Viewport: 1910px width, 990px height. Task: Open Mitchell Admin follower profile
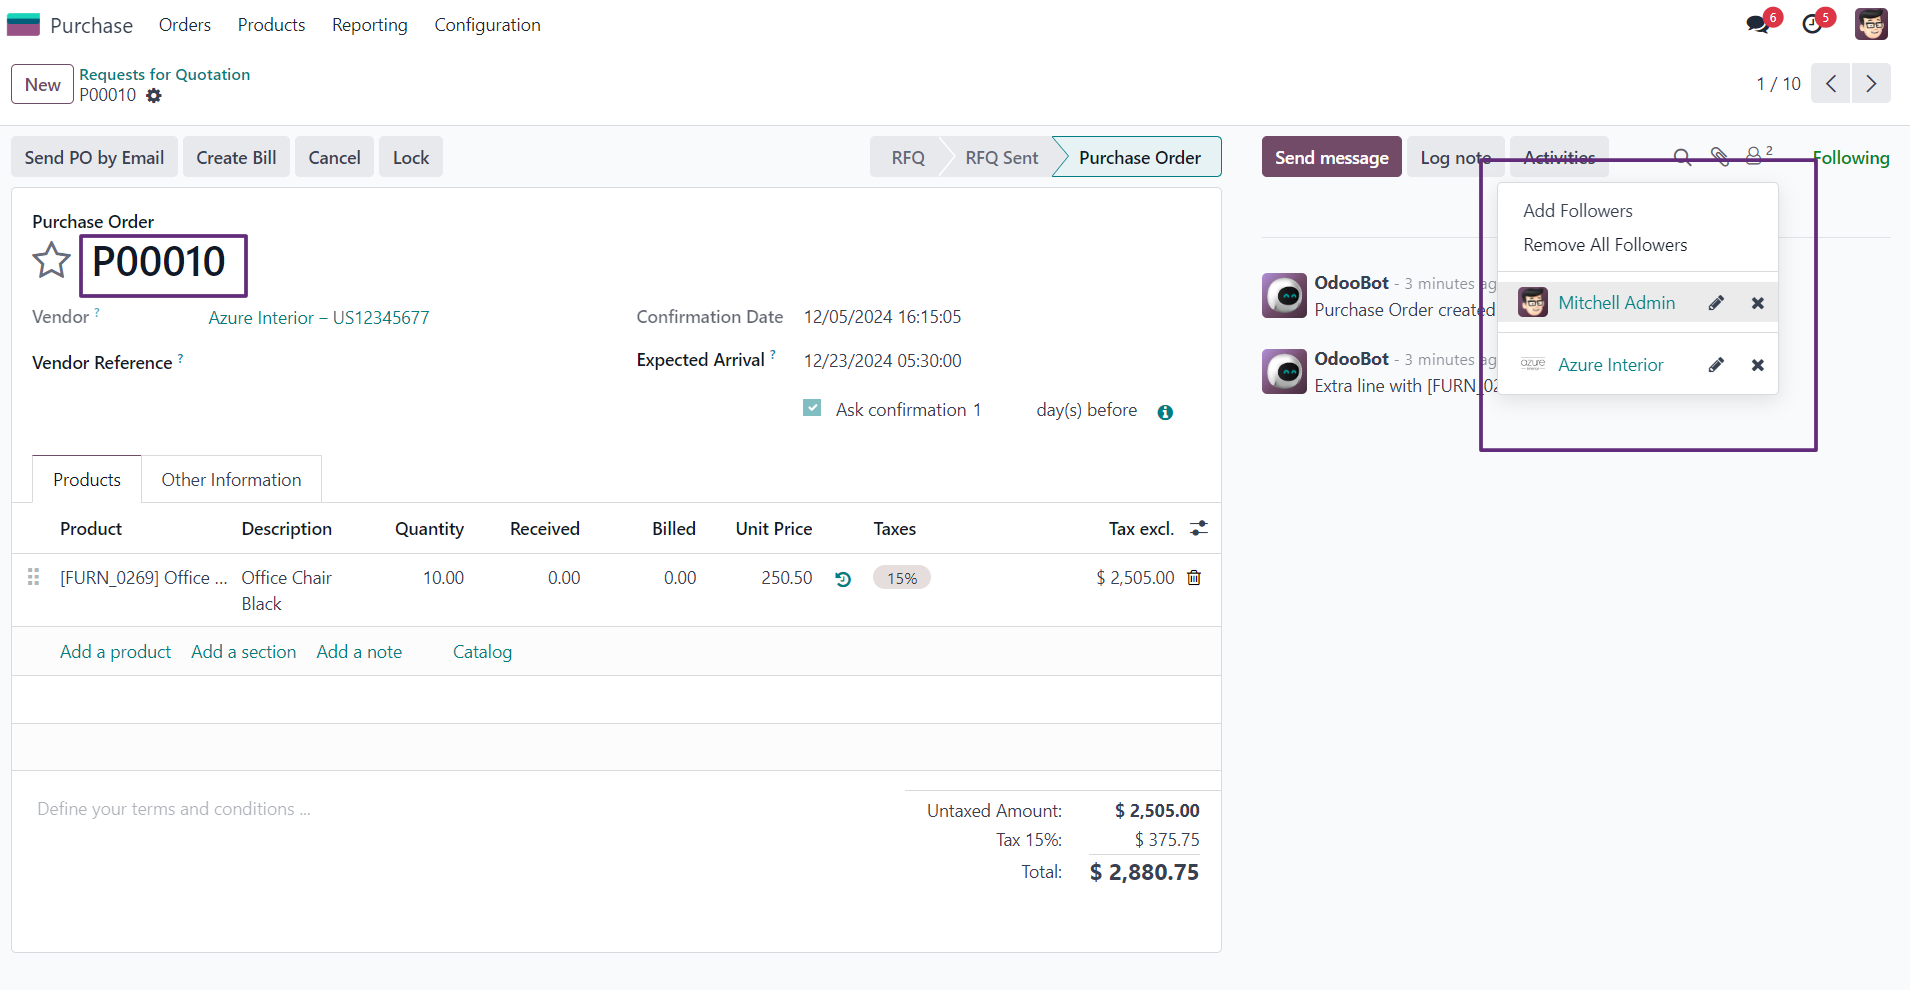(x=1616, y=303)
